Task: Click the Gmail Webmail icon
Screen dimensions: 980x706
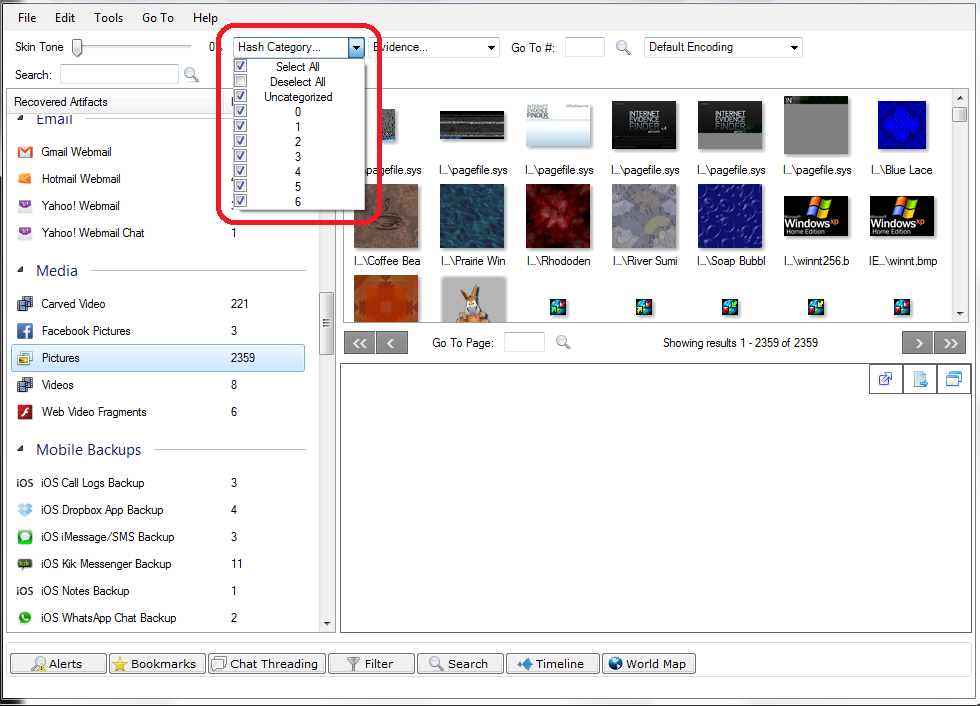Action: [25, 152]
